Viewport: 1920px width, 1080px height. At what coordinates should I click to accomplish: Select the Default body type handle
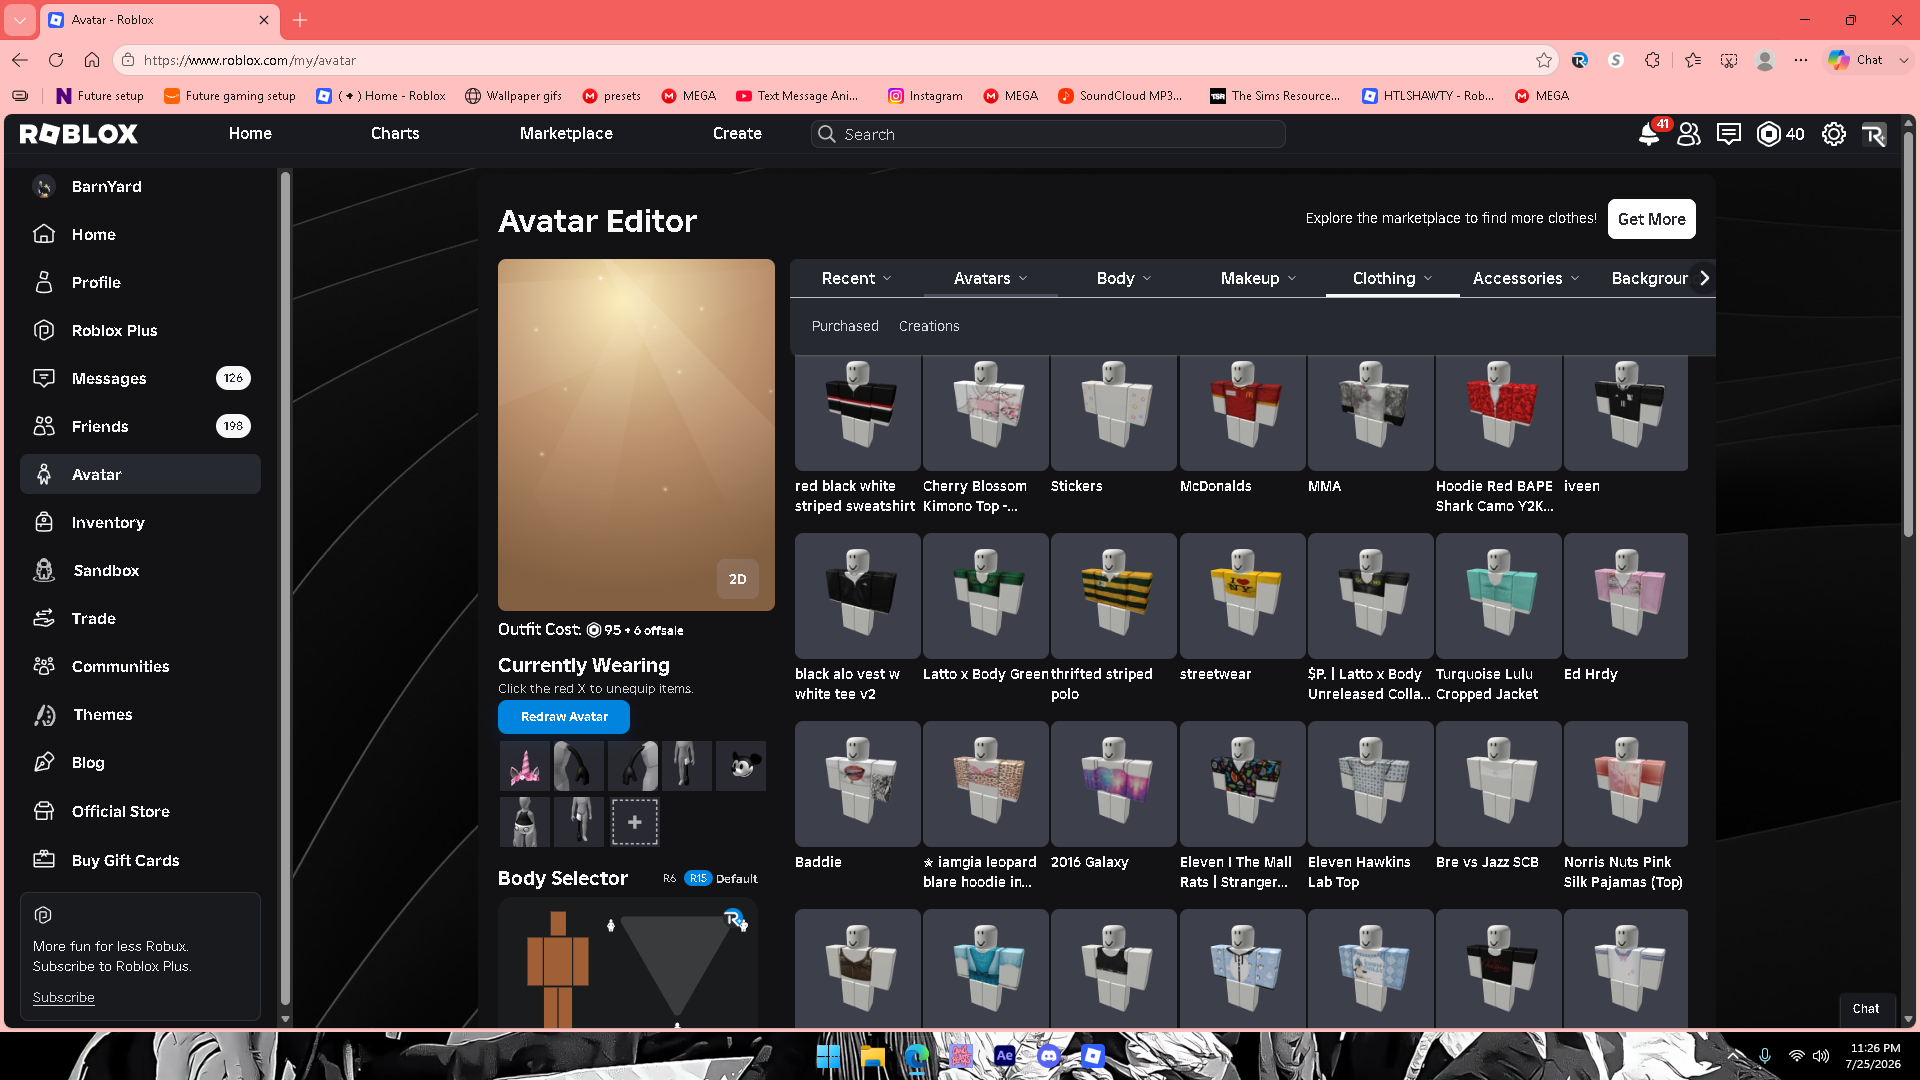[x=736, y=879]
